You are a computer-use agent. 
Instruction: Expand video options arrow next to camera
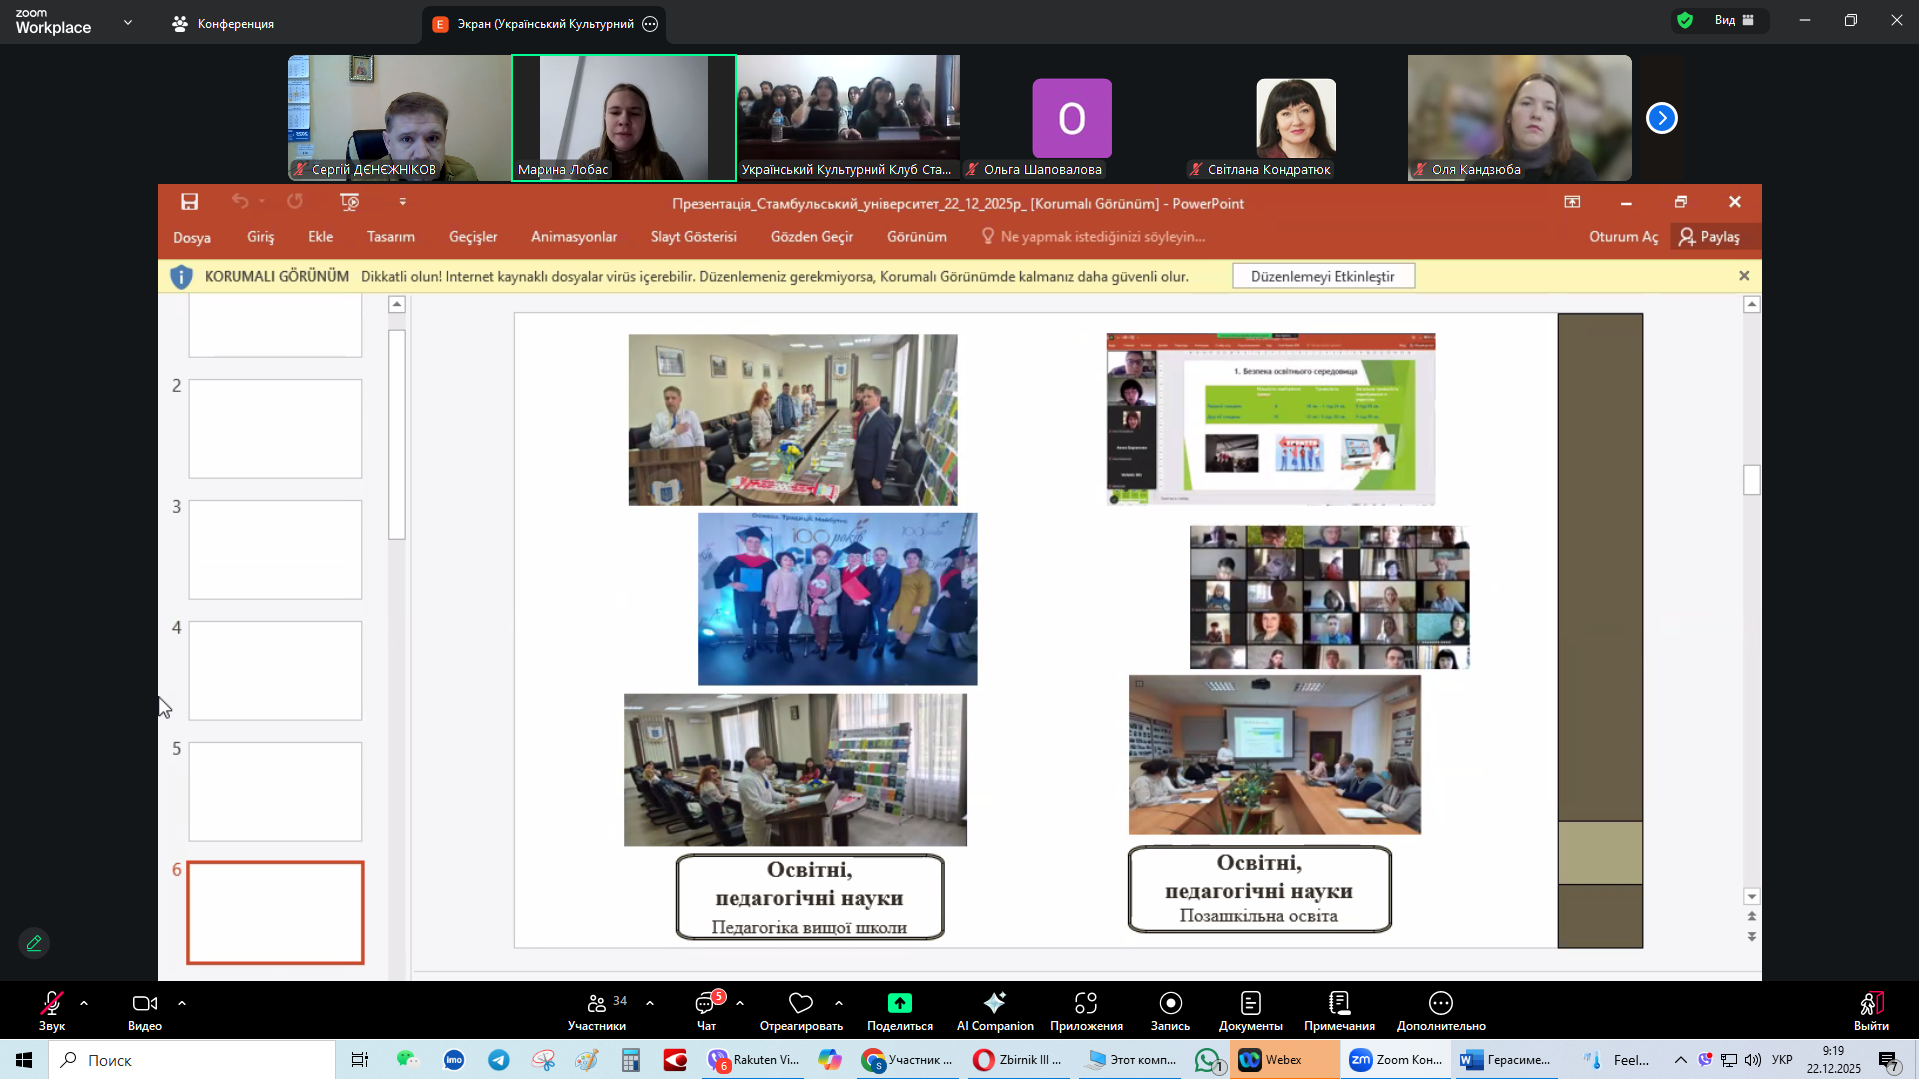[x=182, y=1002]
